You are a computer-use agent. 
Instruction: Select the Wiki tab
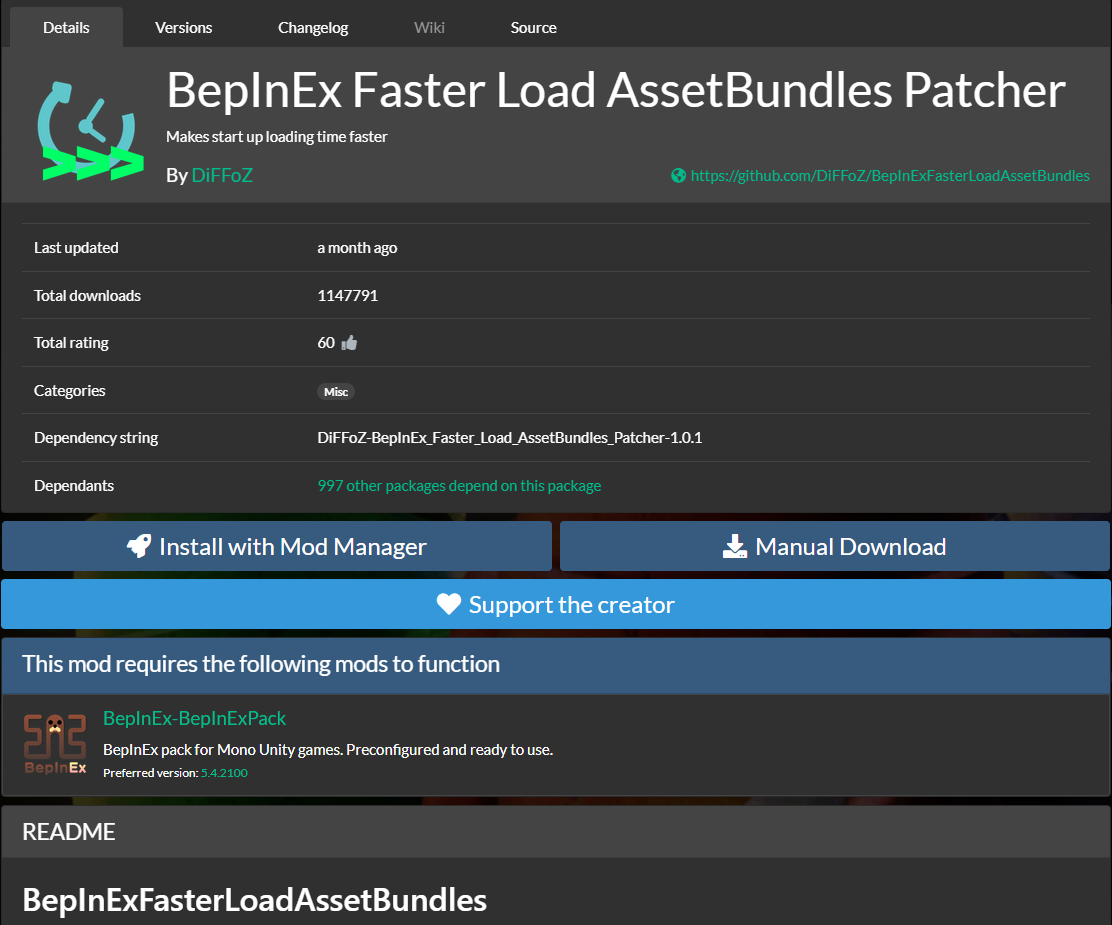(429, 28)
